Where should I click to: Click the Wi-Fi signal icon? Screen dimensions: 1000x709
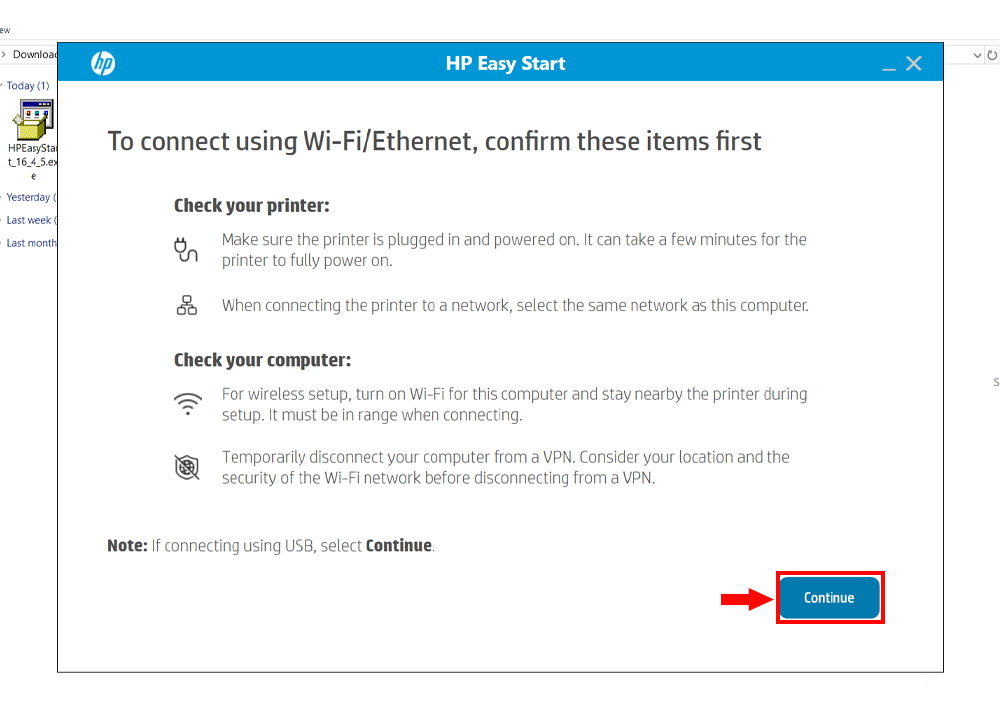pyautogui.click(x=187, y=404)
